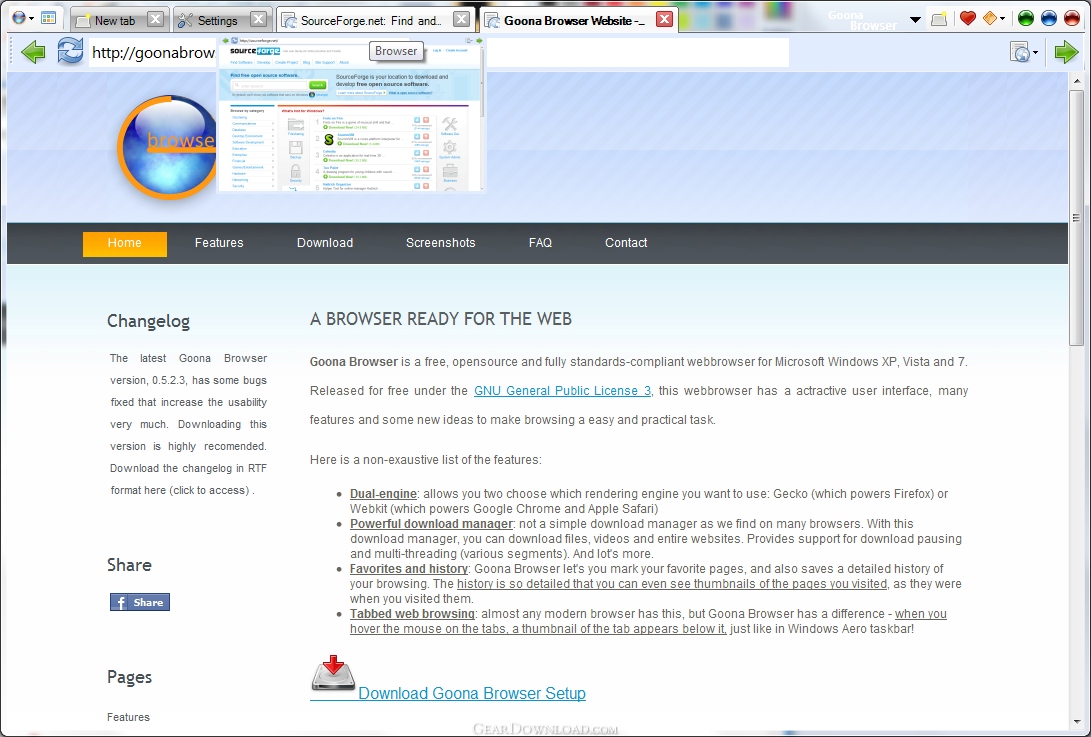The height and width of the screenshot is (737, 1091).
Task: Click the page globe tools icon
Action: click(x=1020, y=52)
